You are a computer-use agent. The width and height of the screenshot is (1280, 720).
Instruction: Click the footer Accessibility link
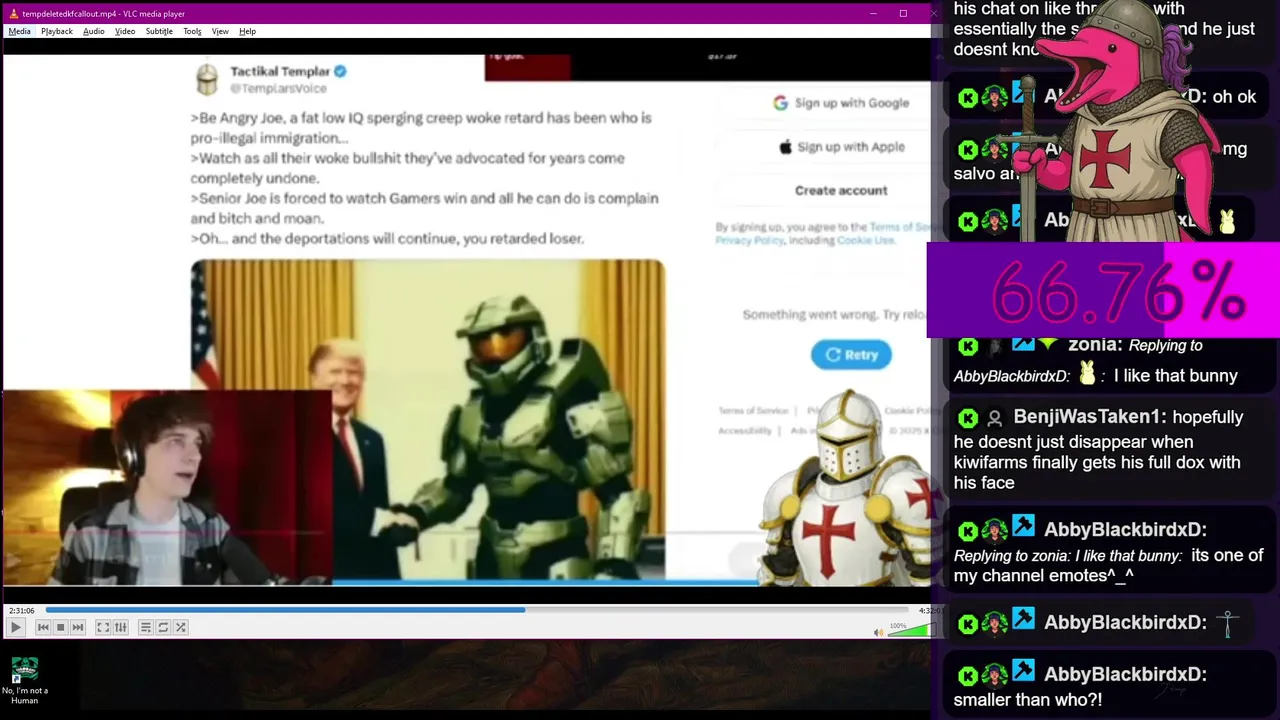pyautogui.click(x=745, y=431)
